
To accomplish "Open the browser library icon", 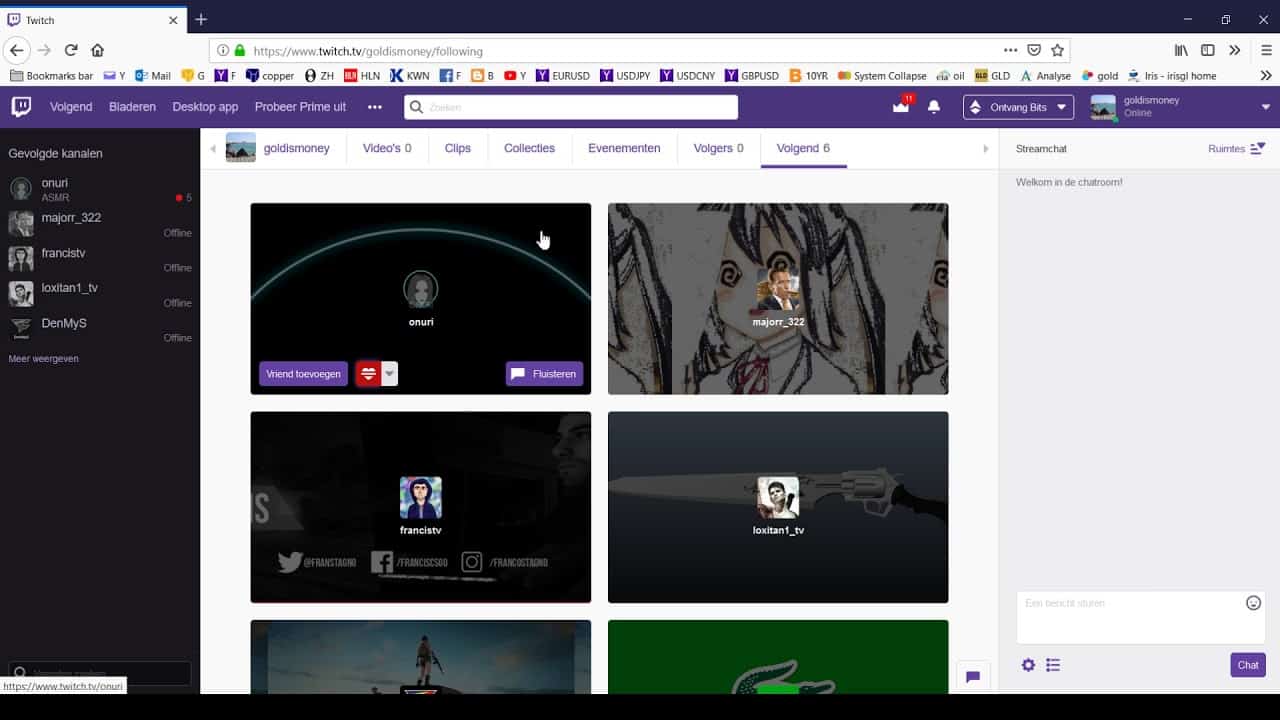I will [1181, 50].
